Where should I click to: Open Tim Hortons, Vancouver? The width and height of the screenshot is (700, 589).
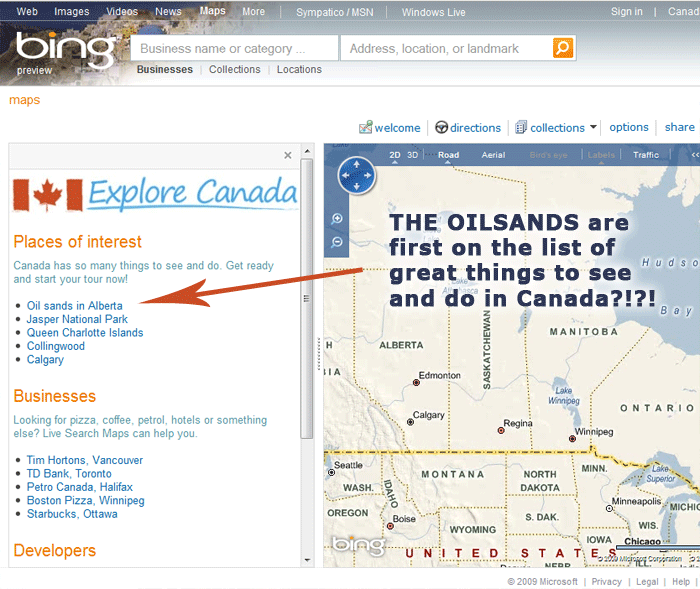[85, 460]
